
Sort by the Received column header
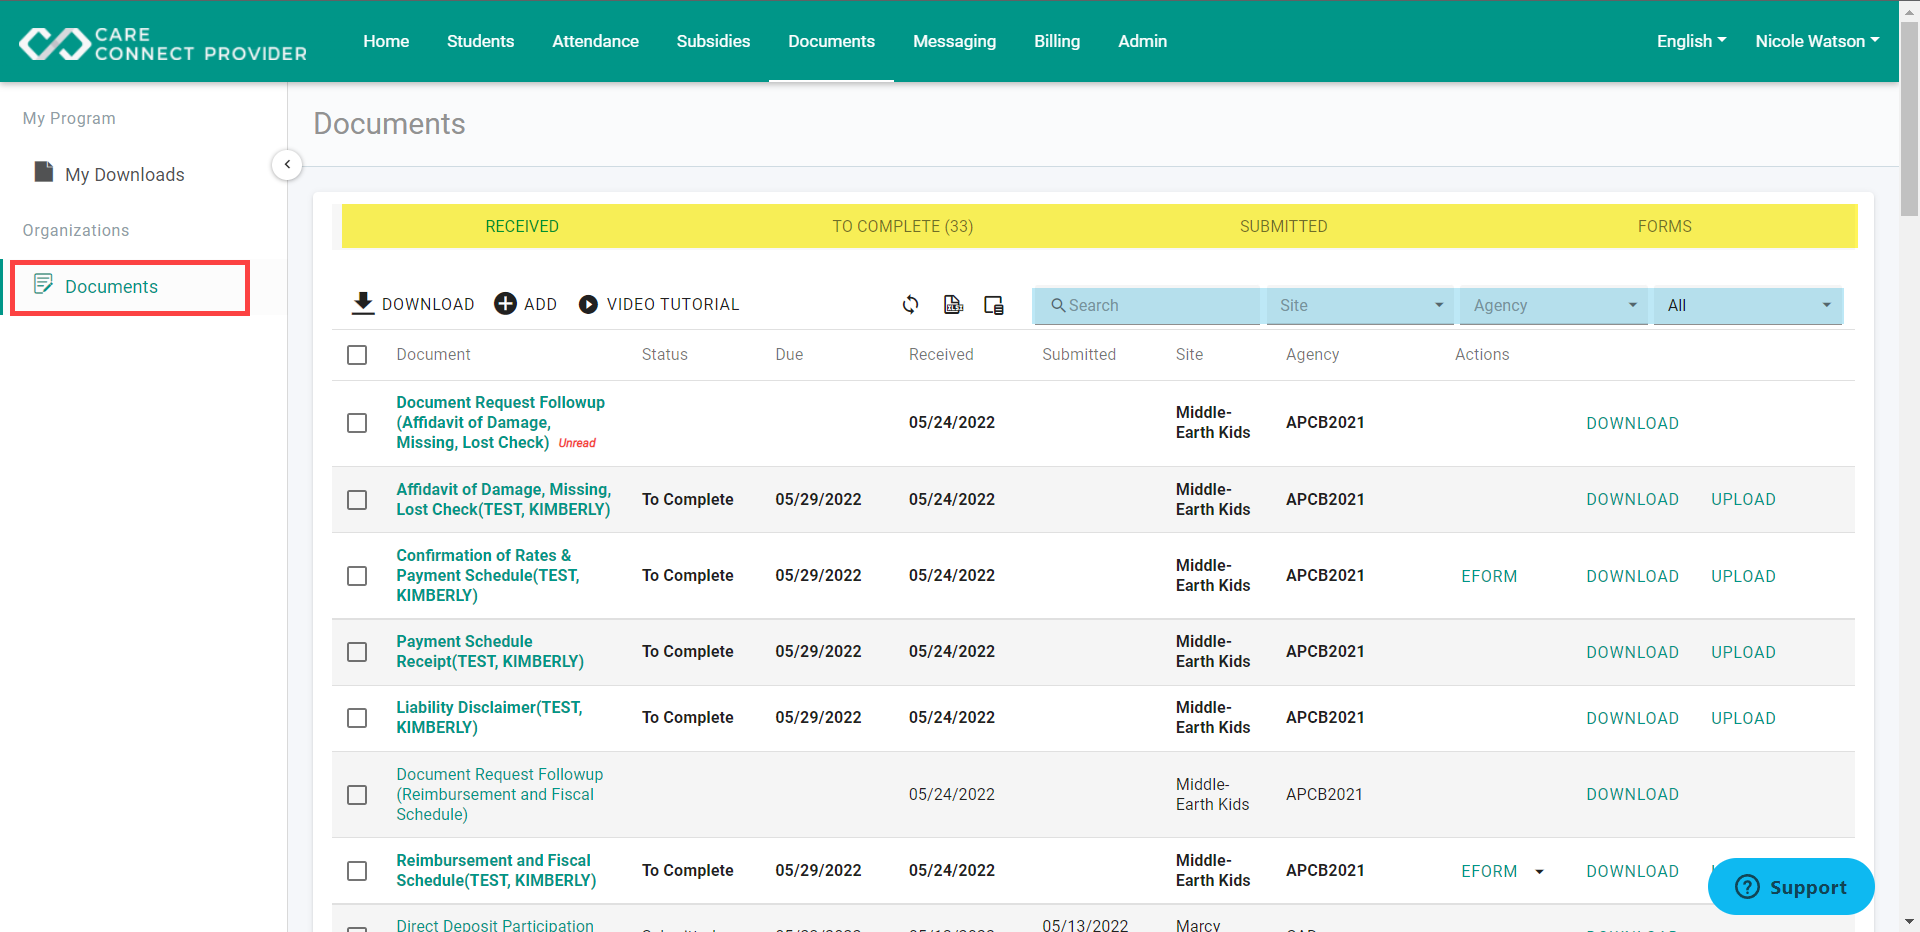point(941,354)
